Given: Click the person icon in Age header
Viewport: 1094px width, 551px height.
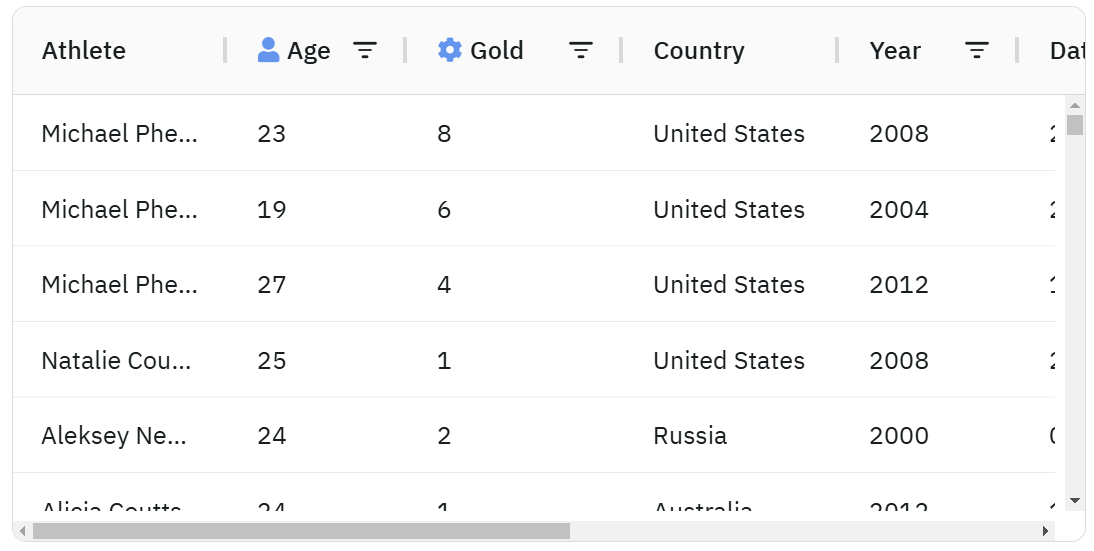Looking at the screenshot, I should click(268, 50).
